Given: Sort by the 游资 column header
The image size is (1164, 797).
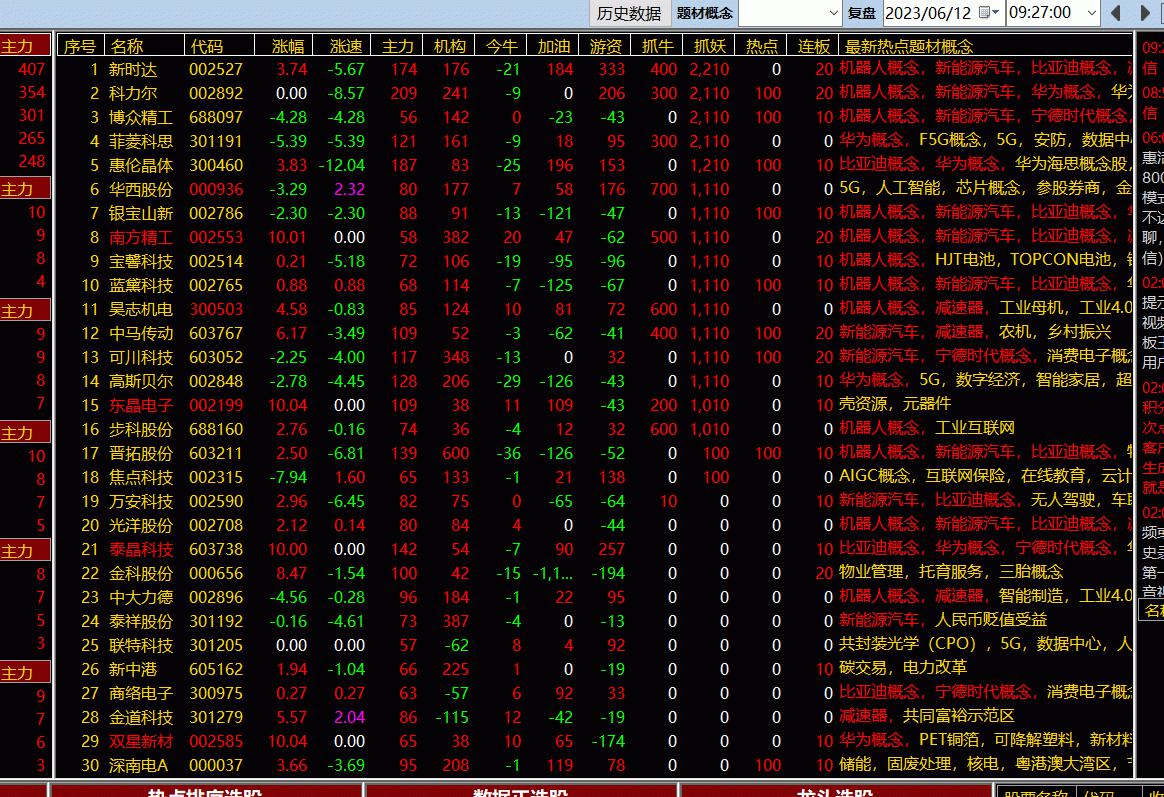Looking at the screenshot, I should pyautogui.click(x=605, y=46).
